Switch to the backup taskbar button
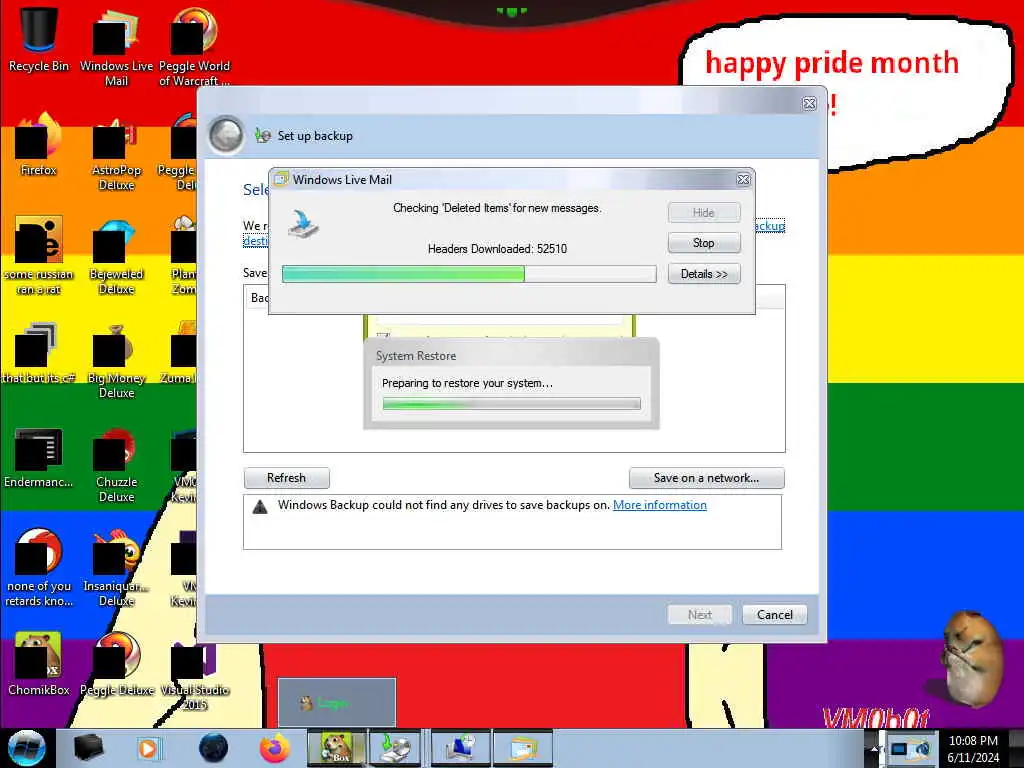The height and width of the screenshot is (768, 1024). 396,748
